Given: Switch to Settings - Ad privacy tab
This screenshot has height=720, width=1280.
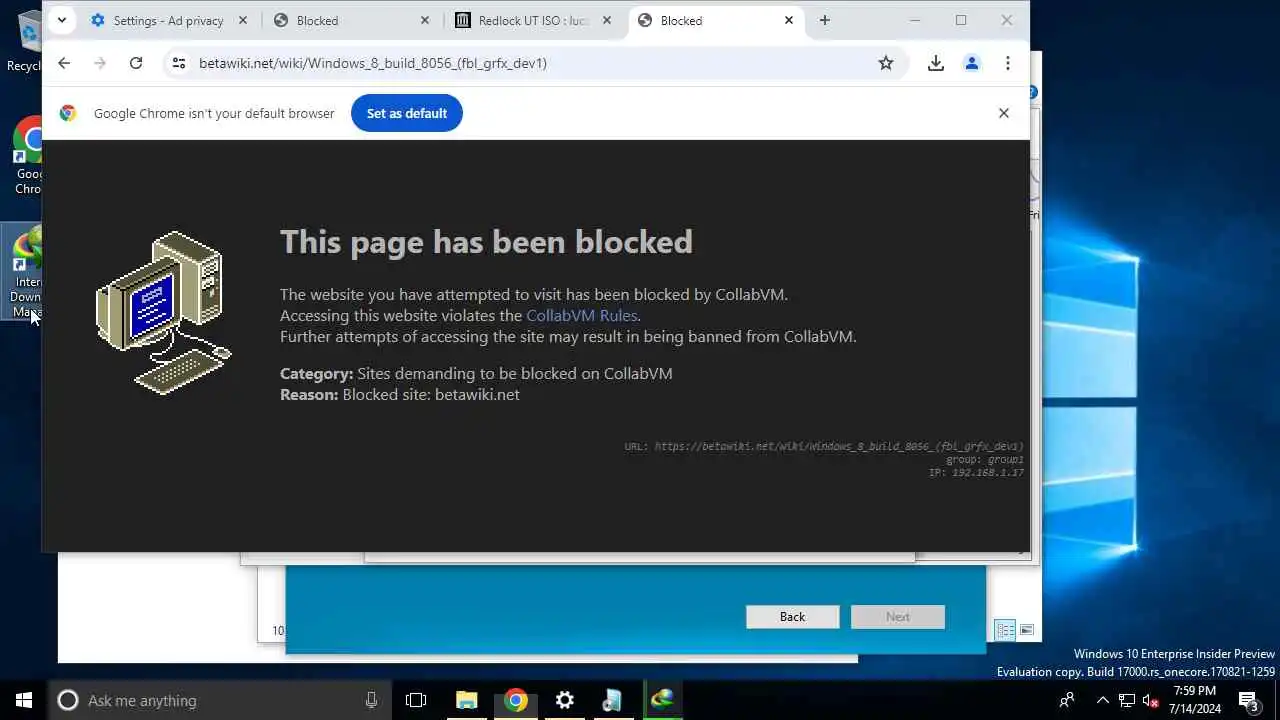Looking at the screenshot, I should click(x=170, y=20).
